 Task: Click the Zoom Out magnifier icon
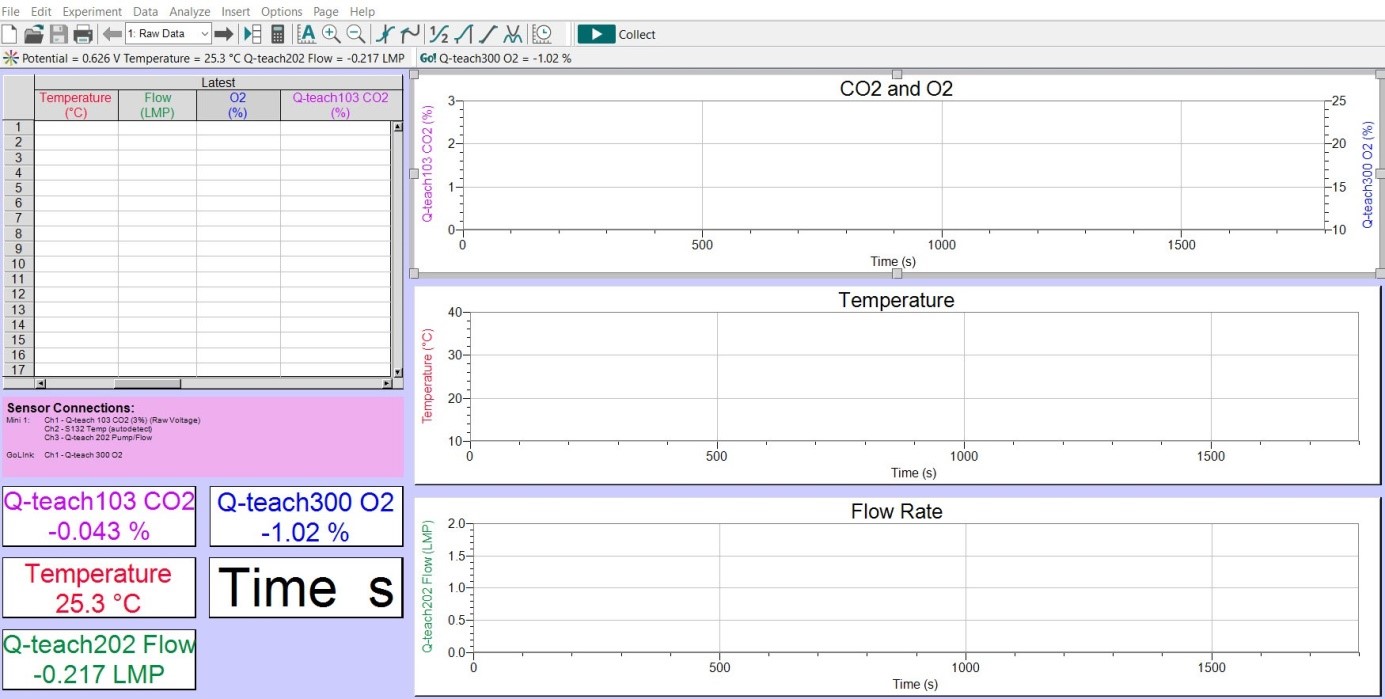coord(356,34)
